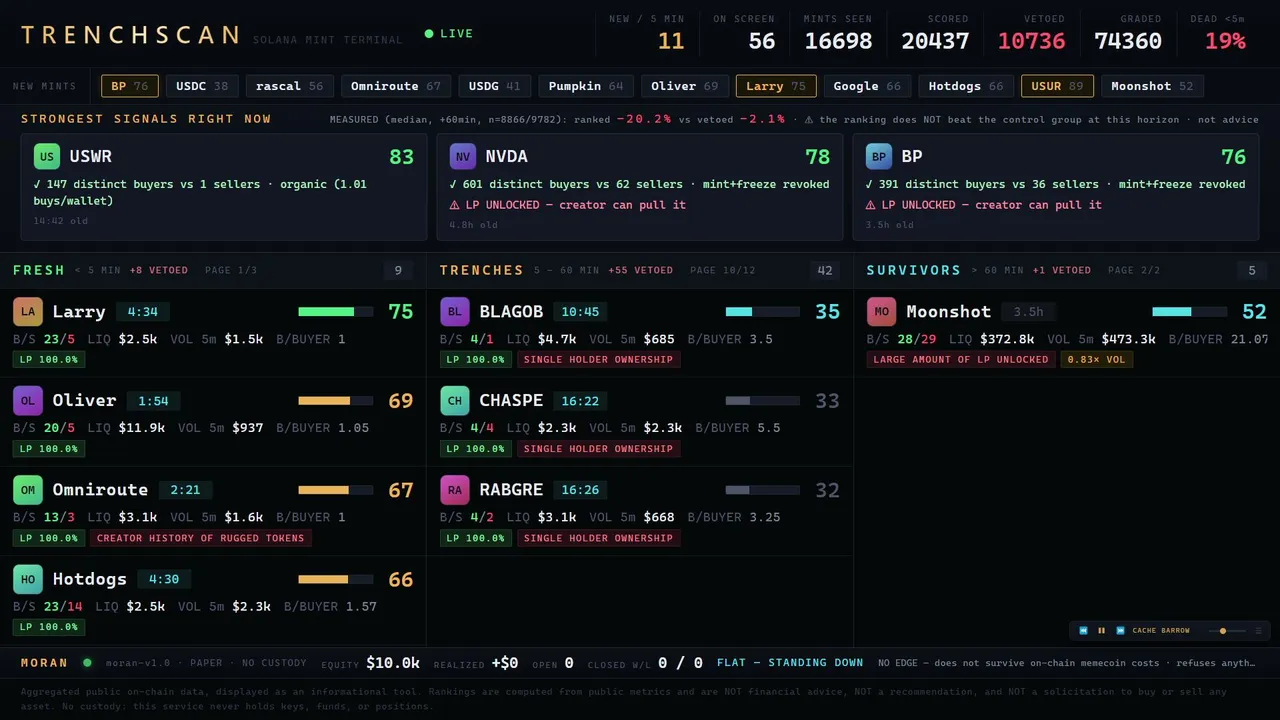Click Hotdogs LP 100.0% tag
Image resolution: width=1280 pixels, height=720 pixels.
(x=49, y=627)
